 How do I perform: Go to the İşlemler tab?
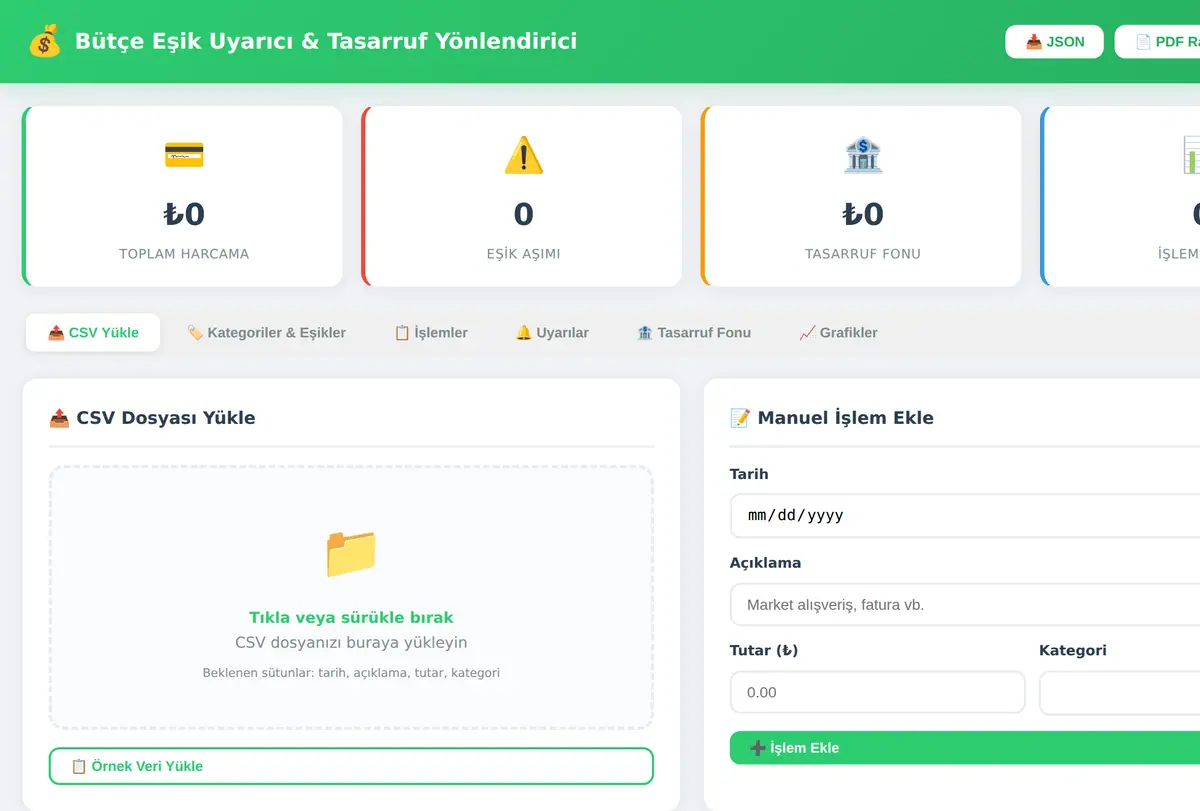(x=431, y=333)
